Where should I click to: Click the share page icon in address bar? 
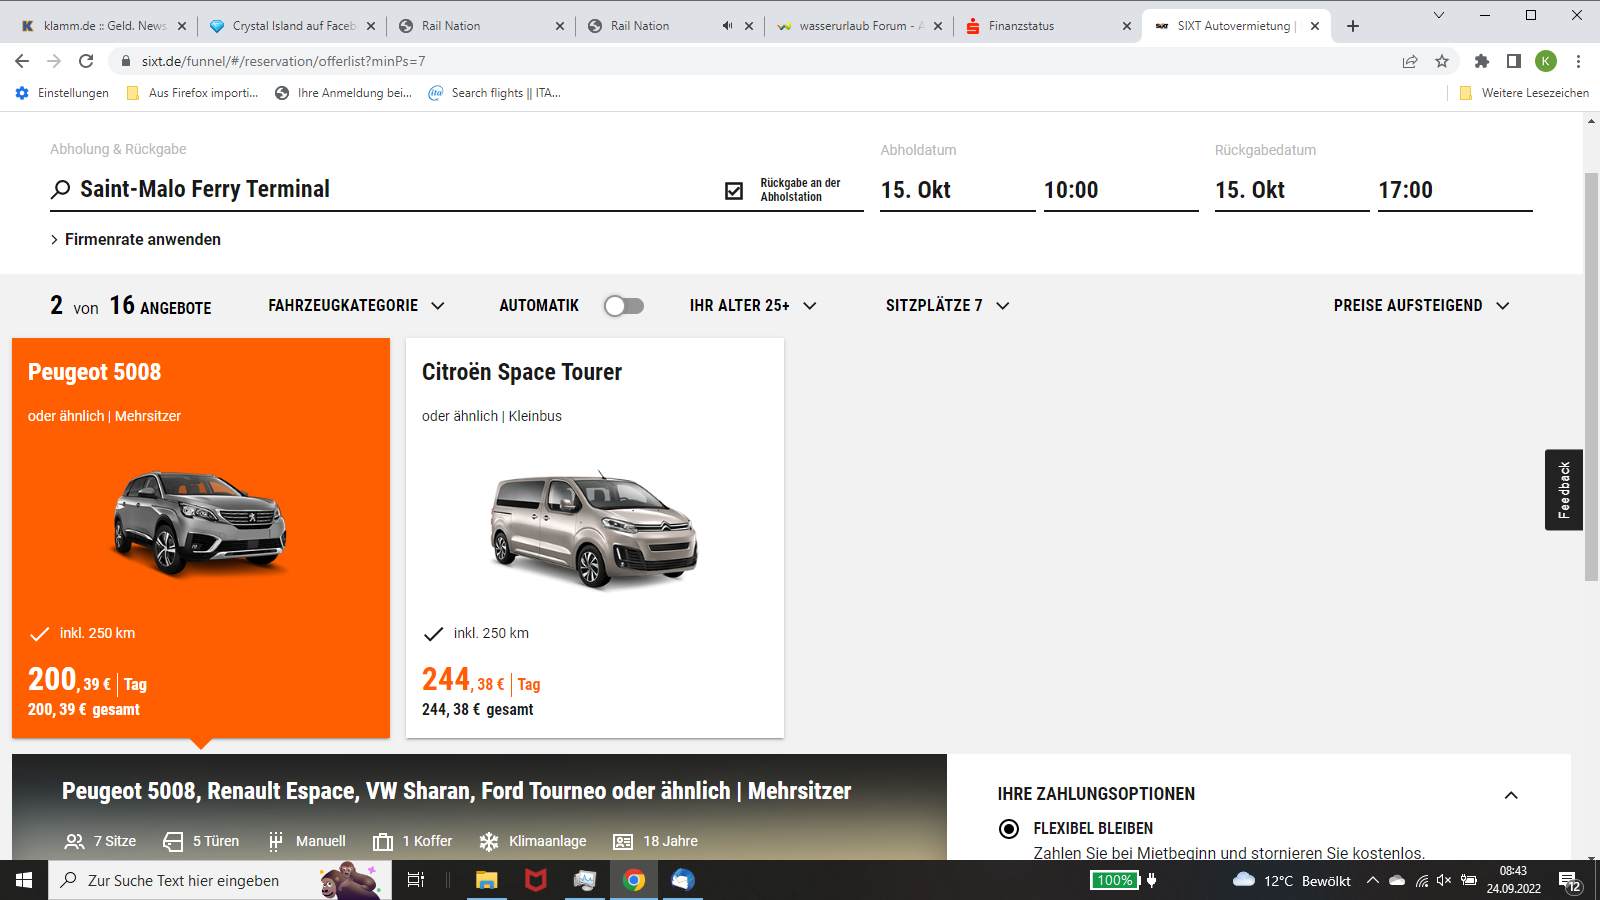pyautogui.click(x=1410, y=61)
